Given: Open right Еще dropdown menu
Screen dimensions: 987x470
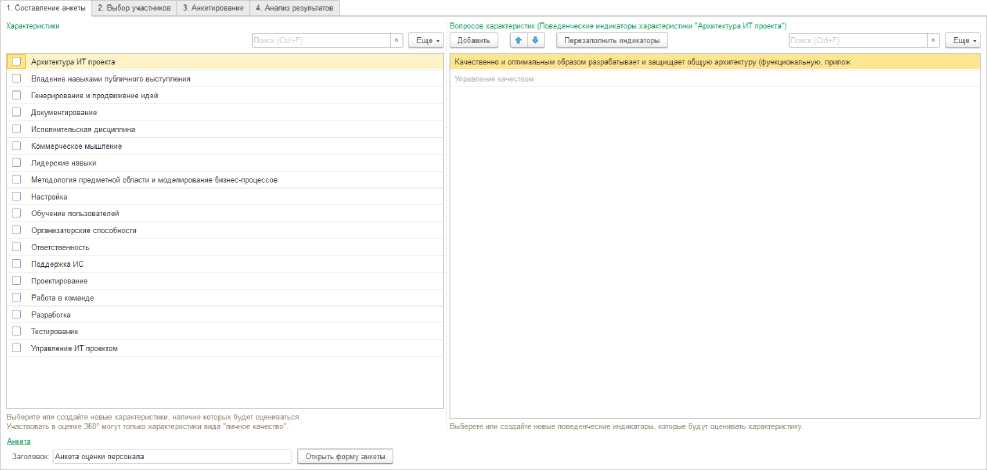Looking at the screenshot, I should coord(962,40).
